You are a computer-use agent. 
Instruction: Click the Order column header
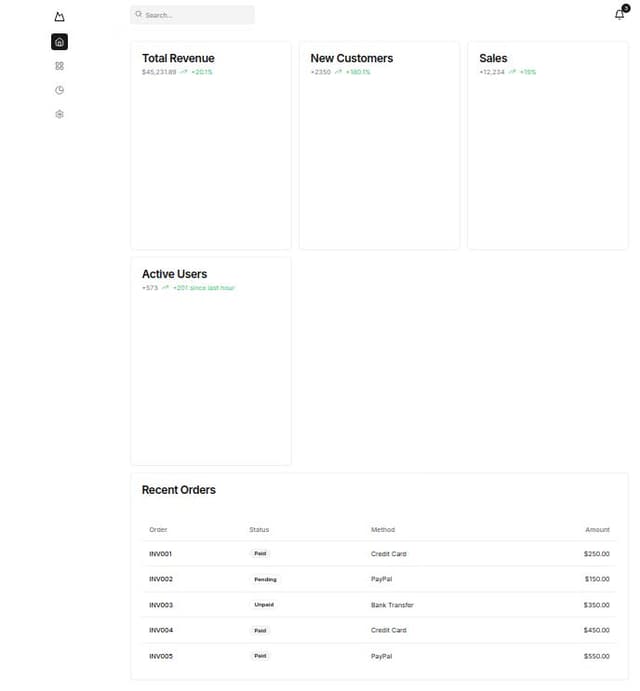click(x=158, y=530)
